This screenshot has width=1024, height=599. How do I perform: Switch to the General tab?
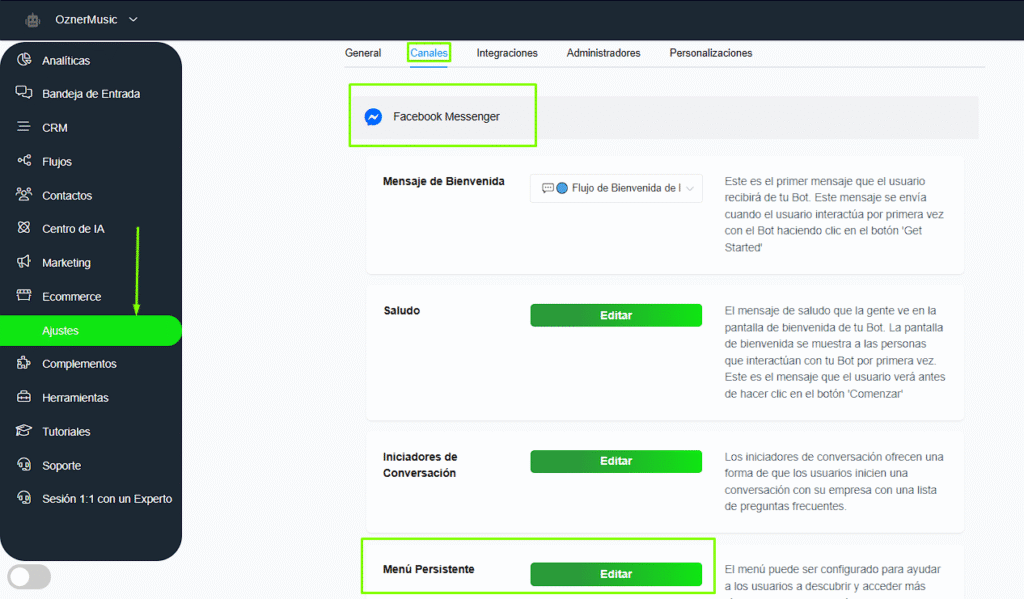tap(363, 53)
